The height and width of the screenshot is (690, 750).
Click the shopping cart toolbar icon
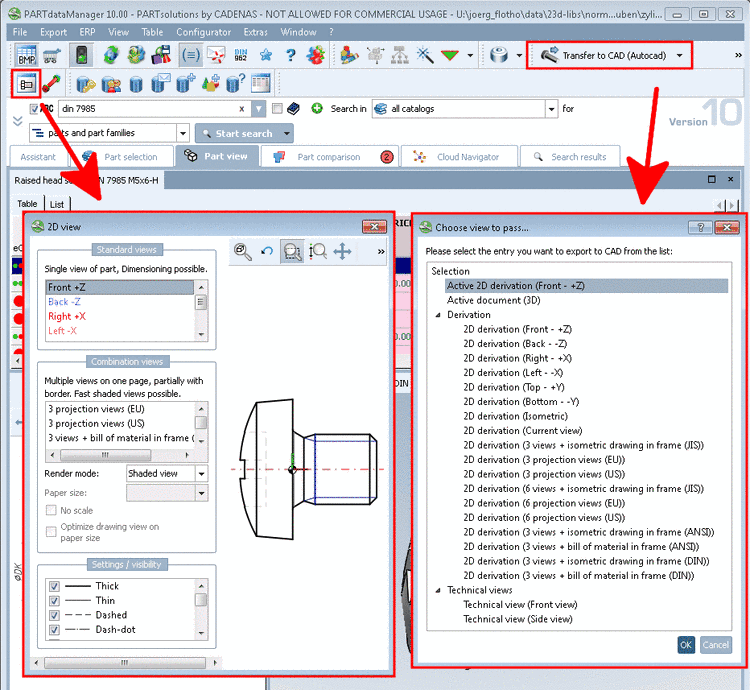click(x=52, y=55)
